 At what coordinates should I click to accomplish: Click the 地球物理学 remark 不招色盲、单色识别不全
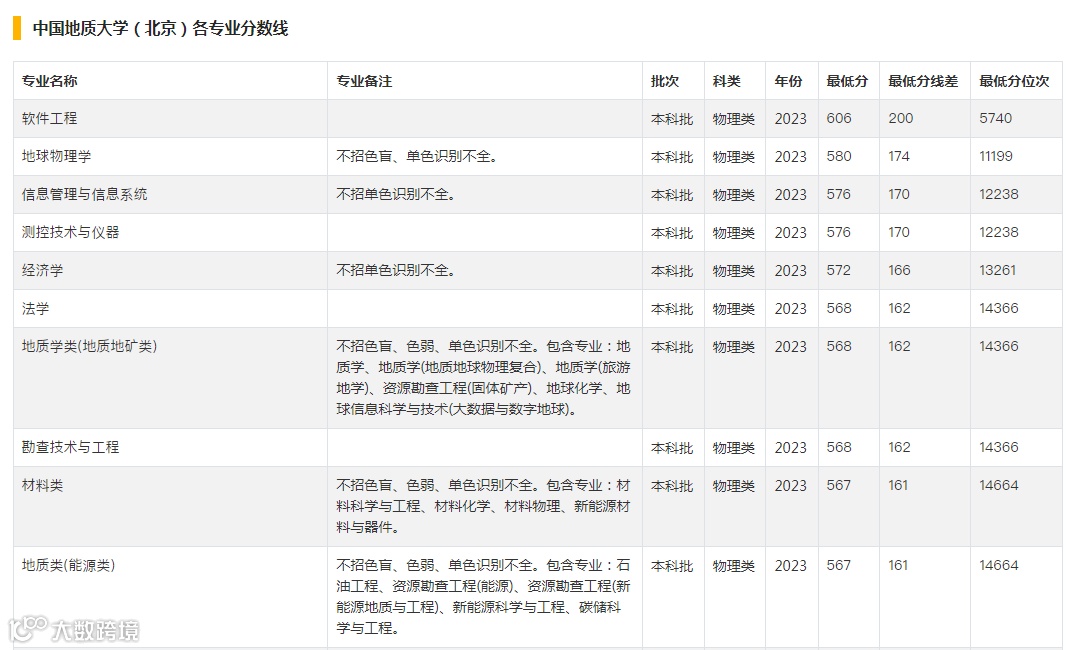[418, 156]
